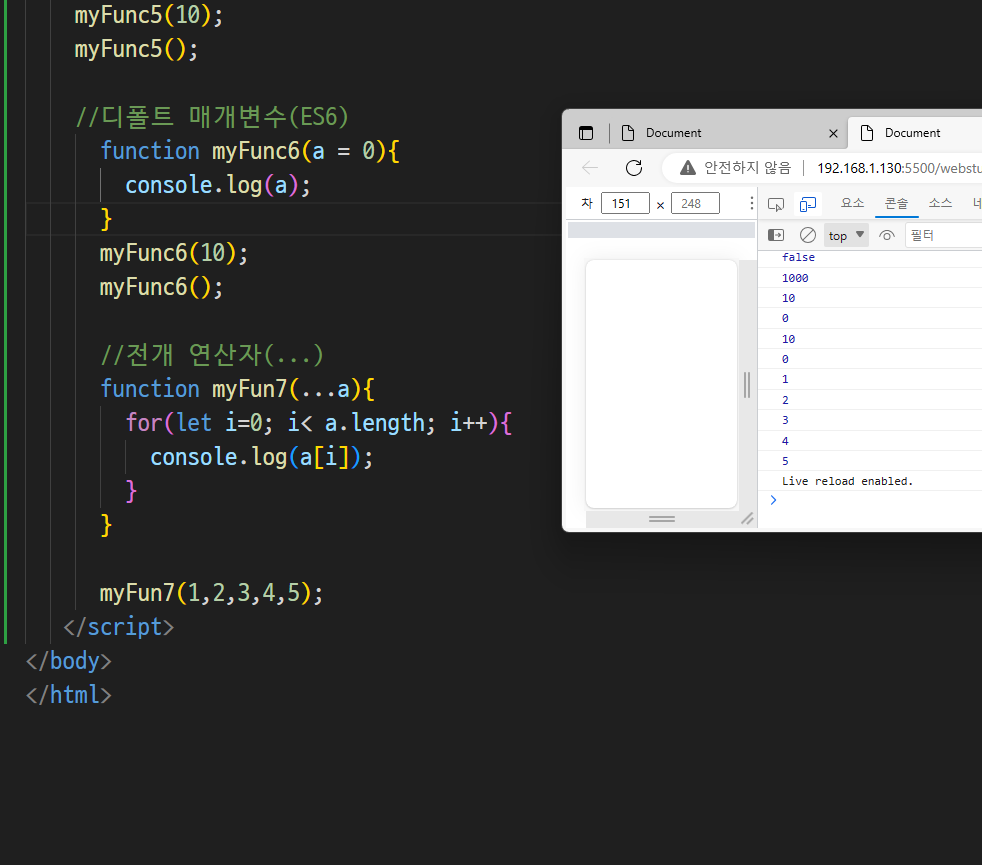
Task: Click the 'myFunc6();' call line
Action: pos(161,287)
